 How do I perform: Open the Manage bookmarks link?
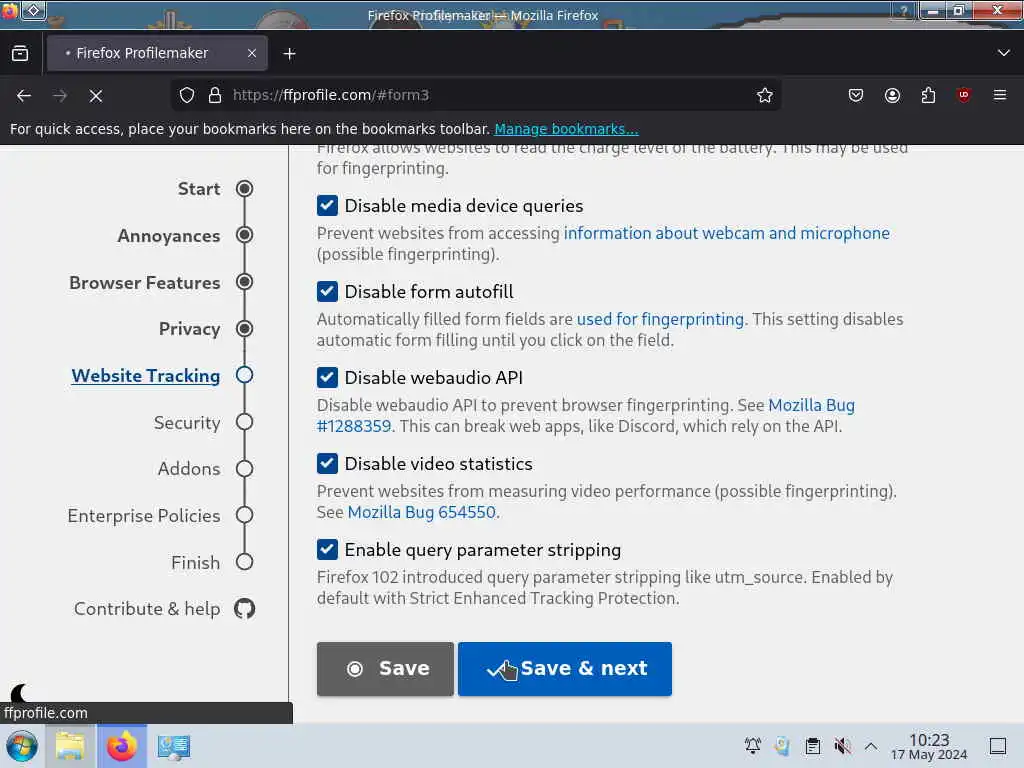click(x=566, y=129)
